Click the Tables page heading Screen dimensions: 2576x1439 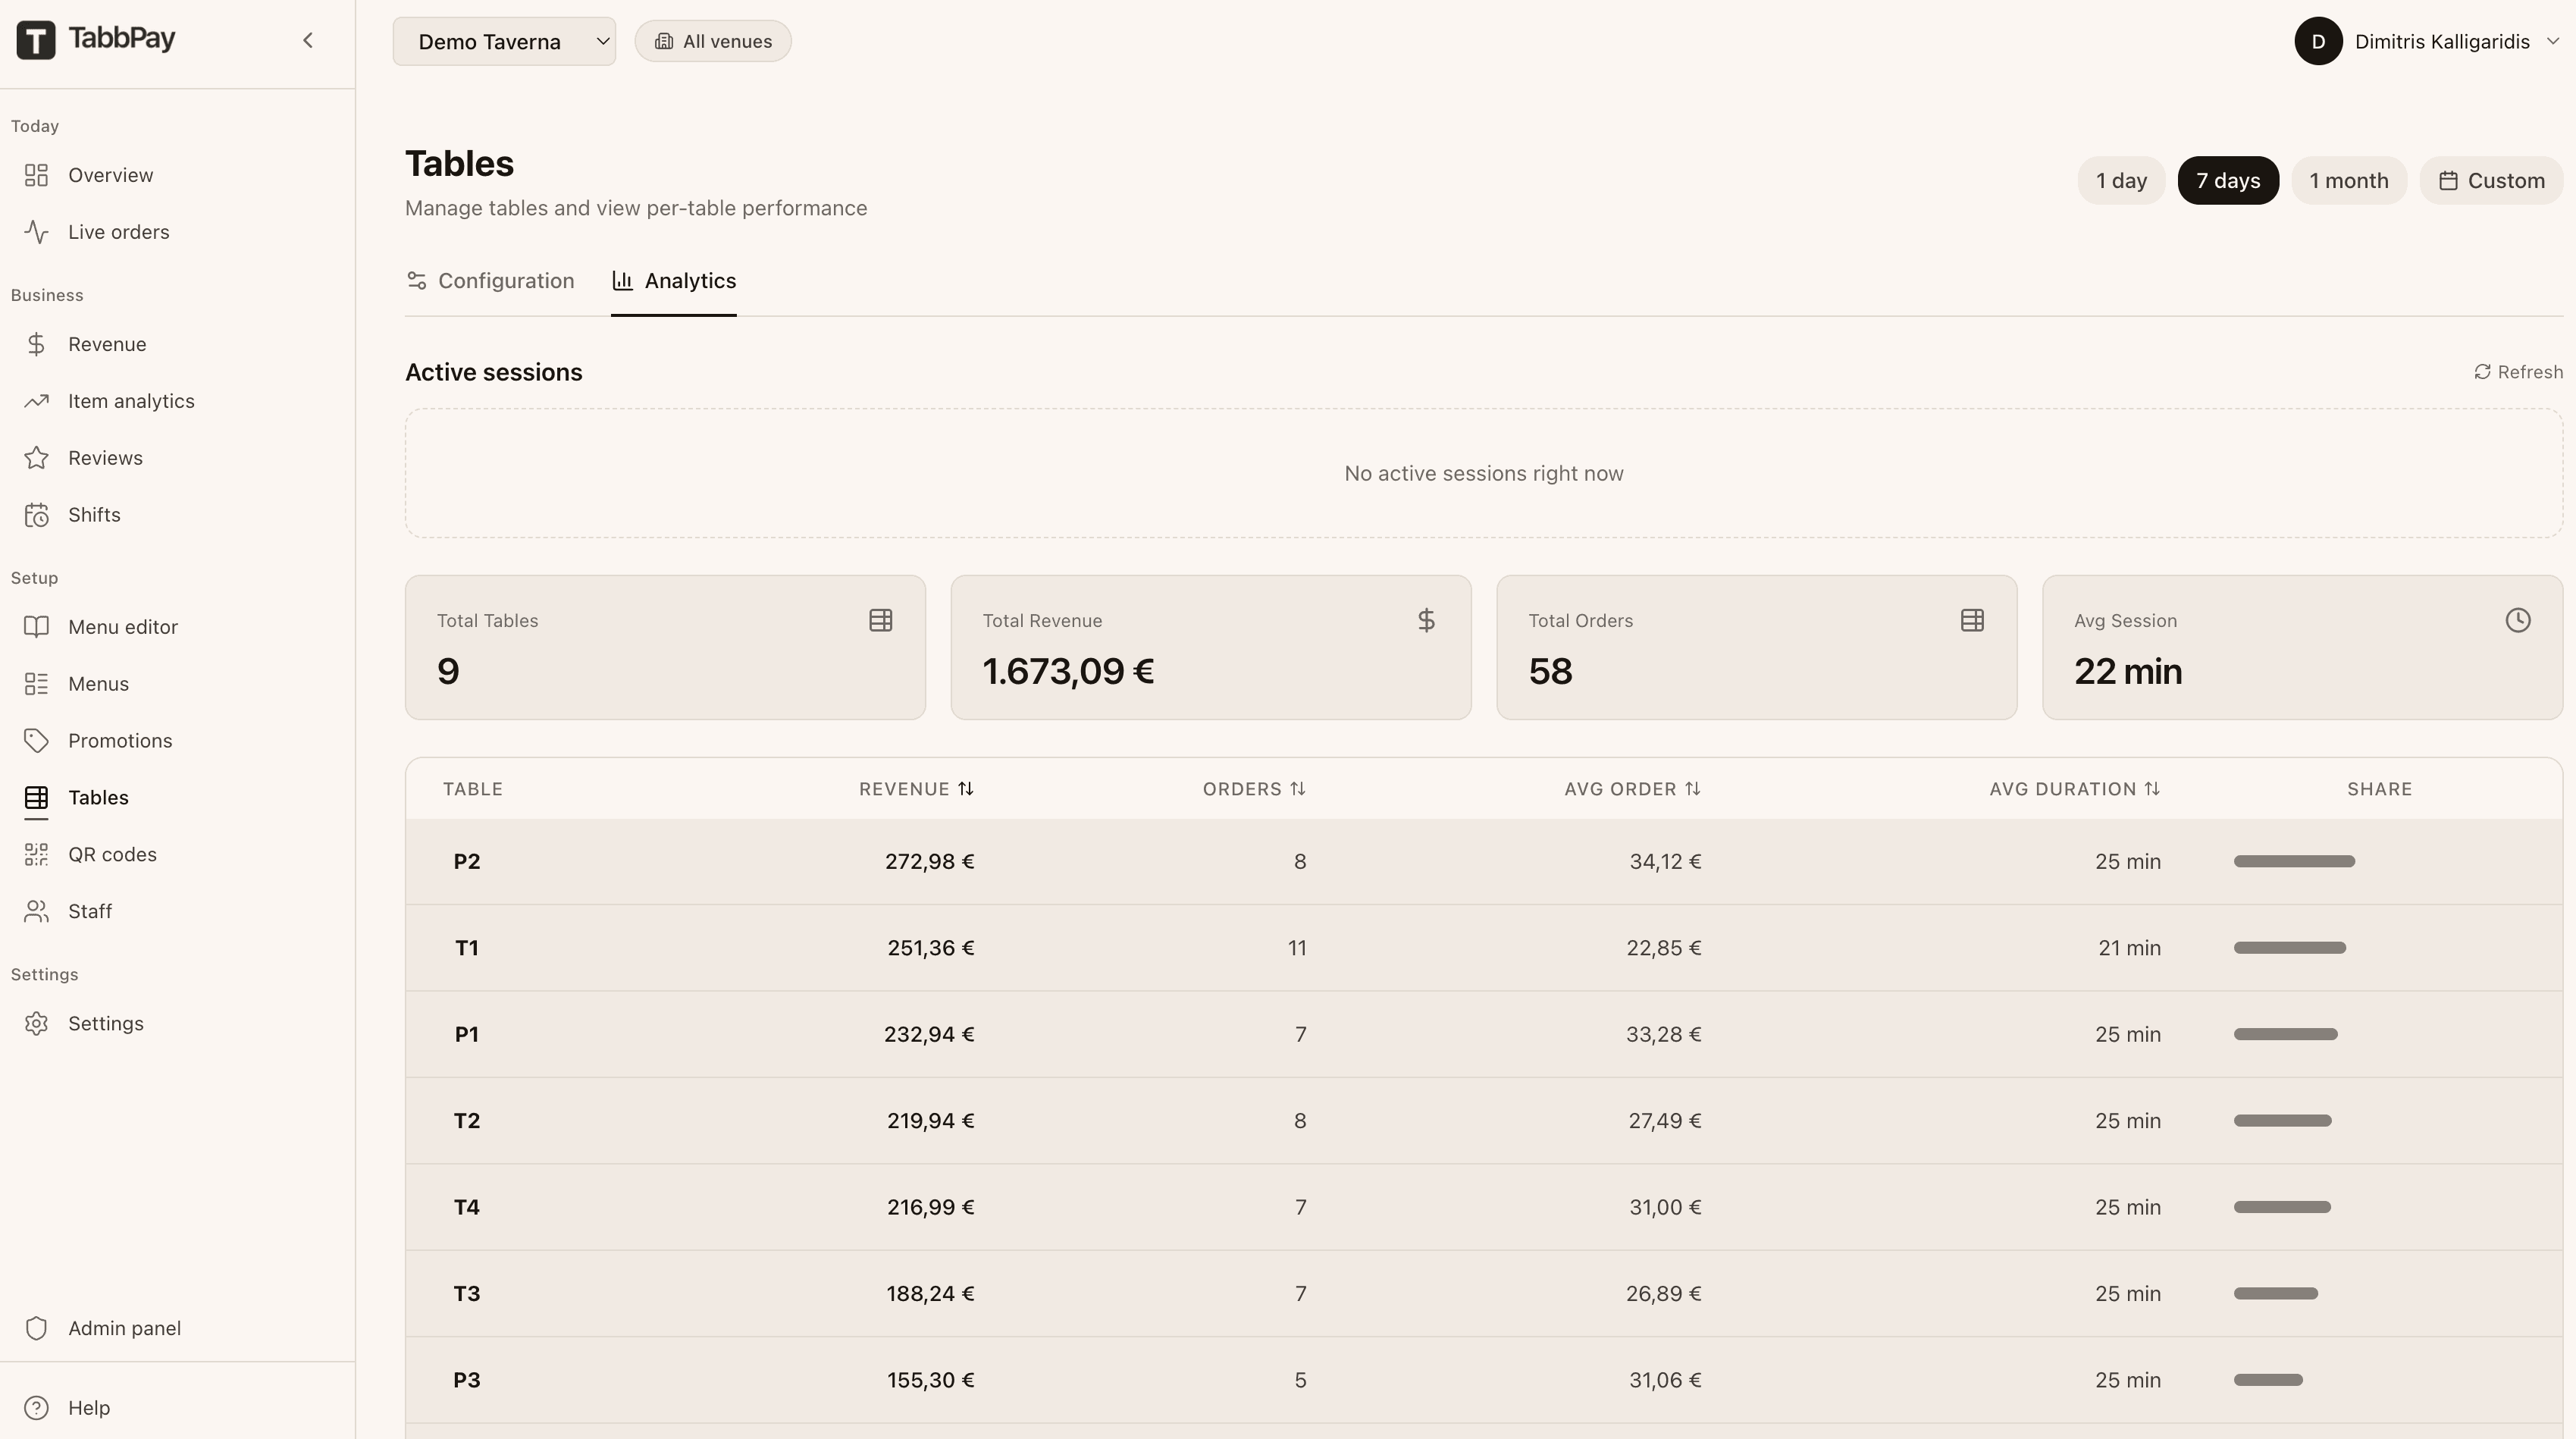click(460, 164)
